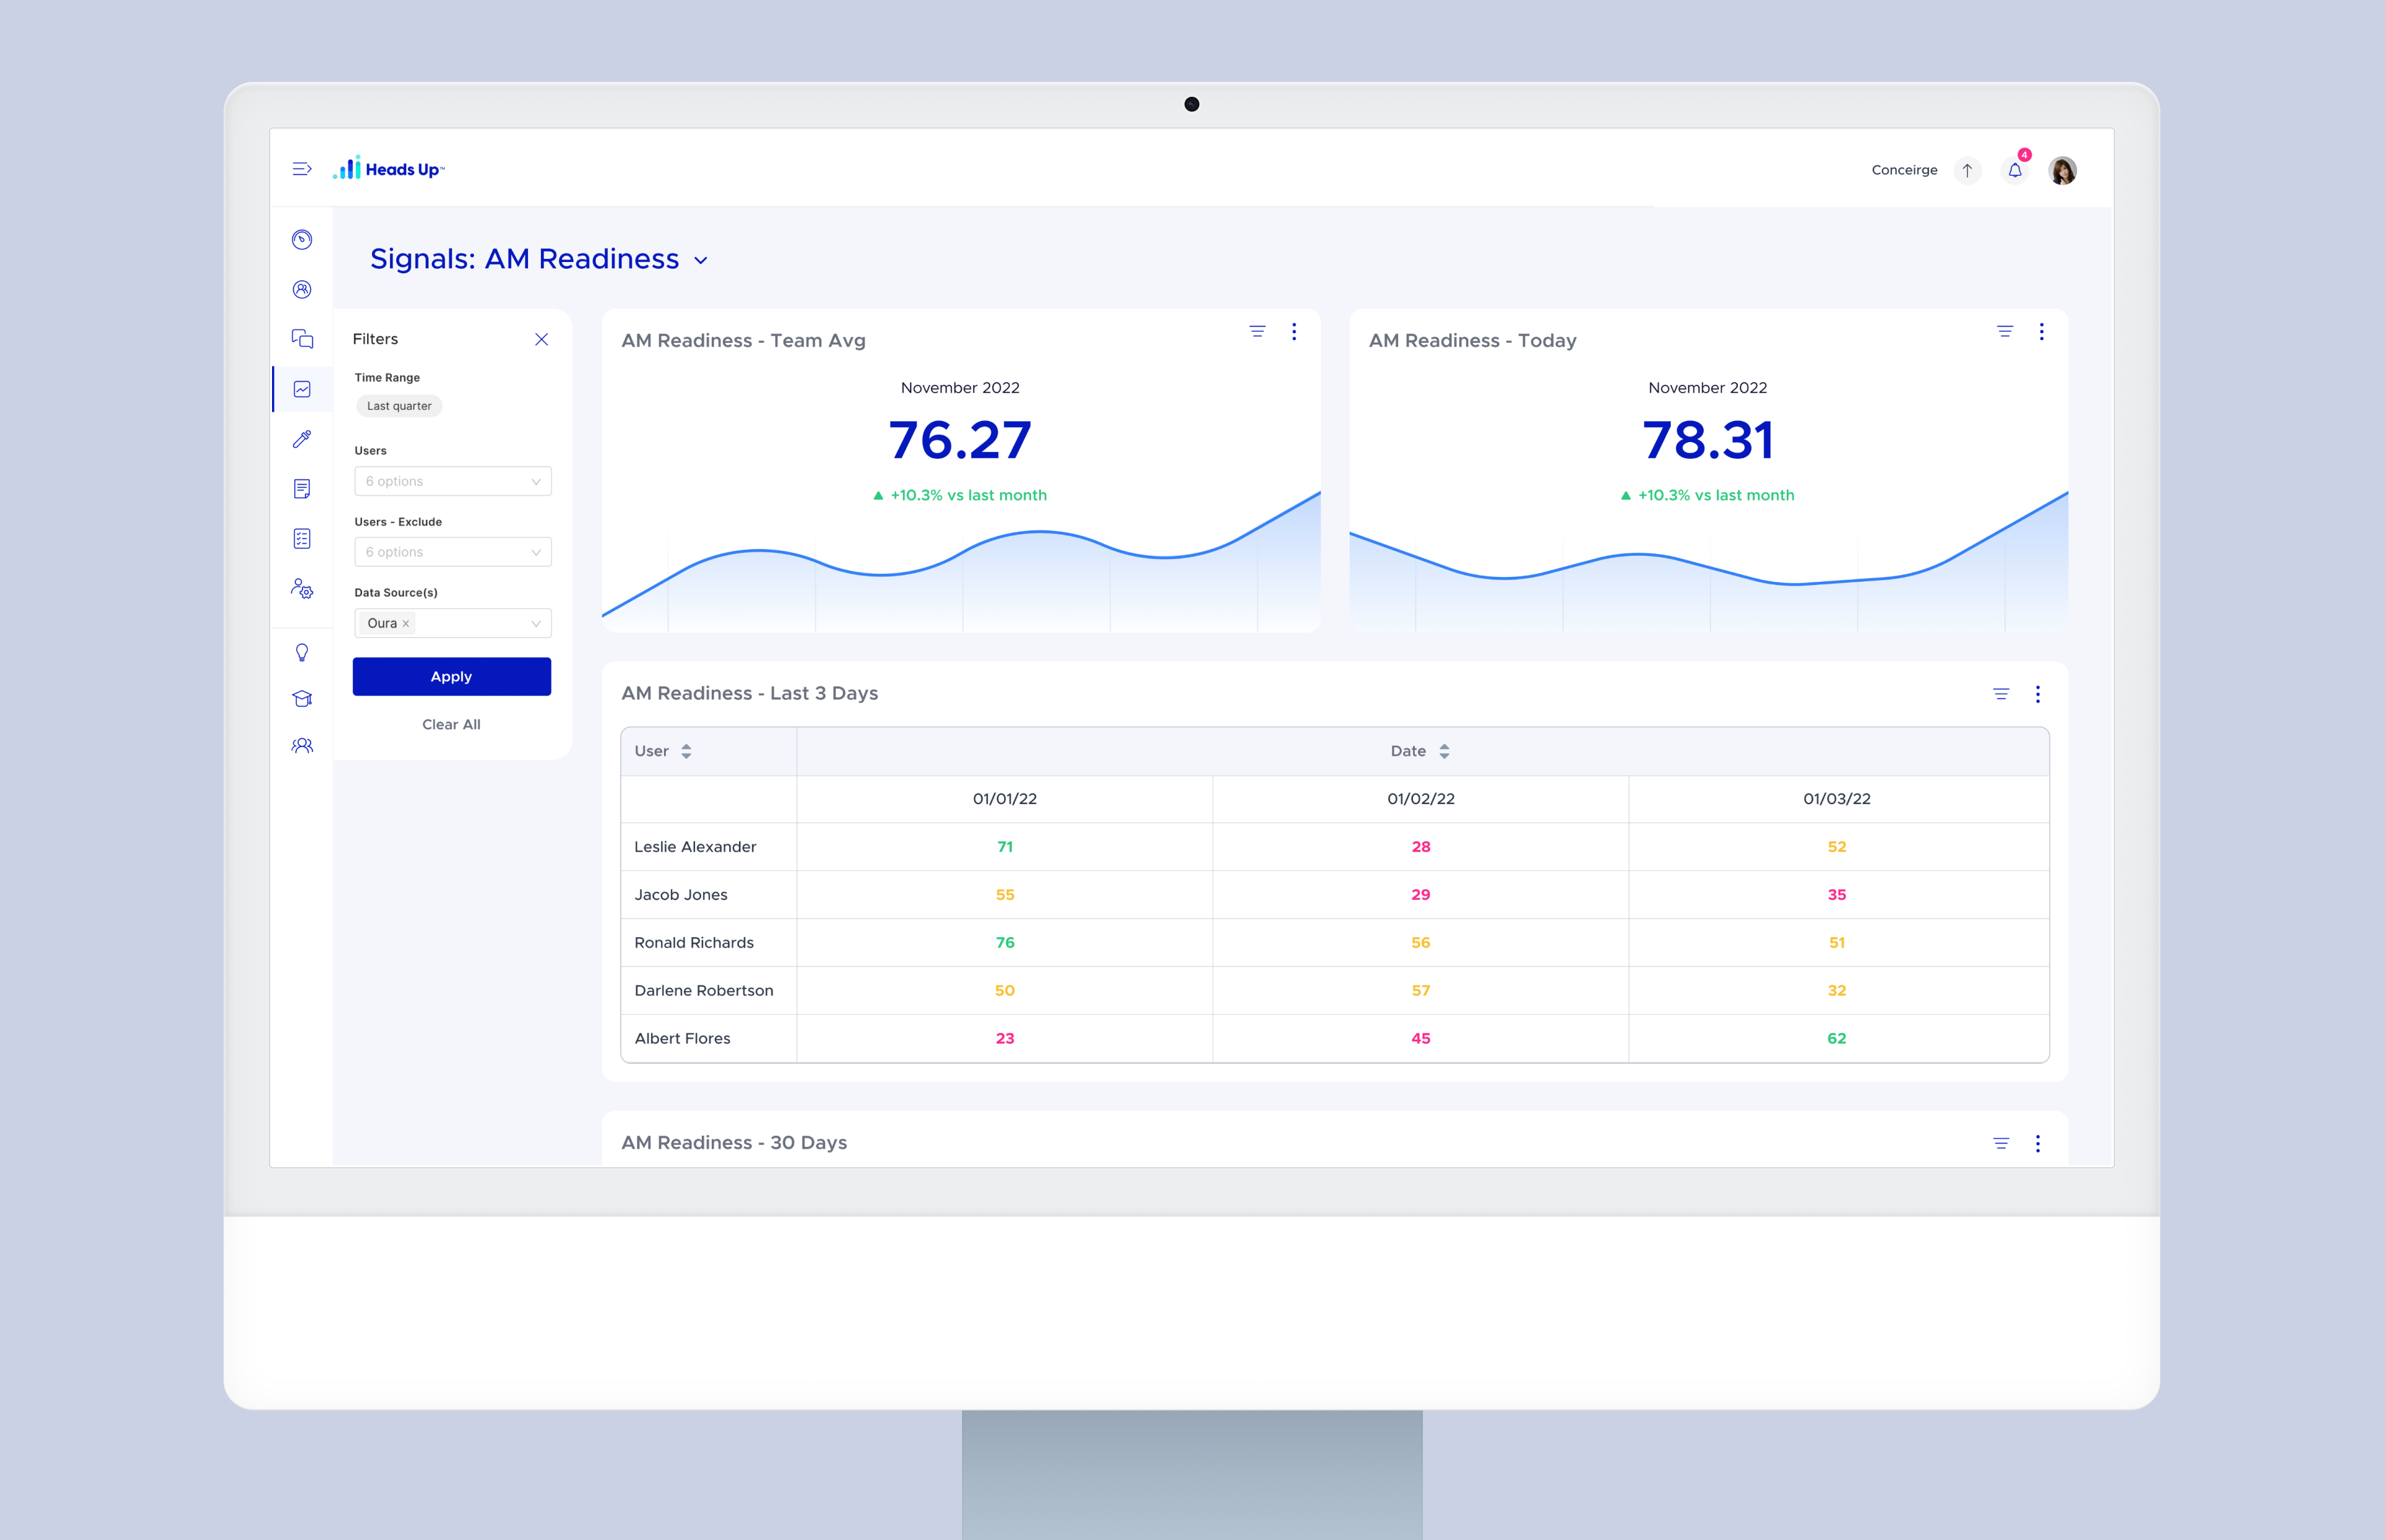Open the user settings gear icon in sidebar
The image size is (2385, 1540).
pos(302,589)
